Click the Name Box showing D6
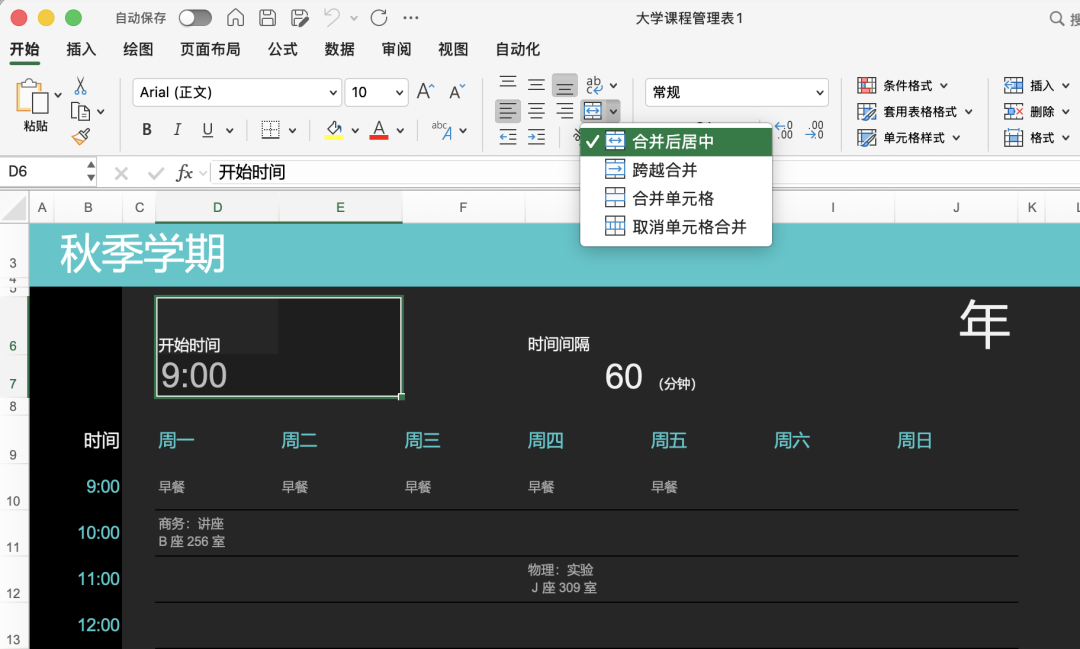The image size is (1080, 649). [43, 172]
